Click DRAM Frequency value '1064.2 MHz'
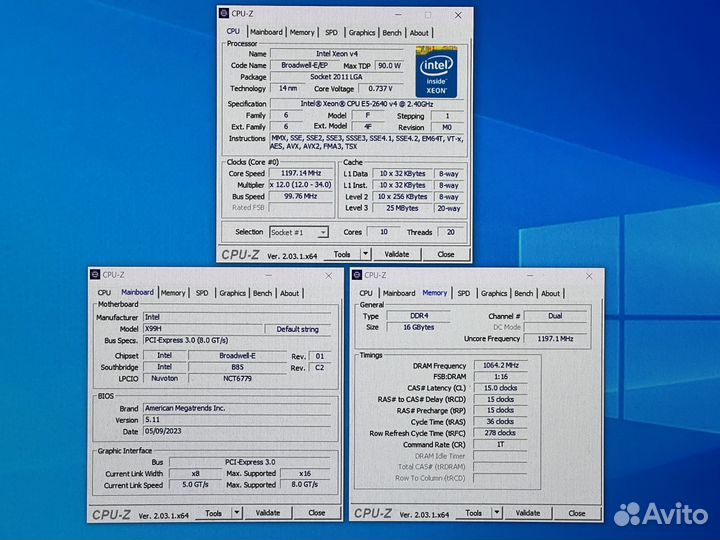 coord(501,366)
